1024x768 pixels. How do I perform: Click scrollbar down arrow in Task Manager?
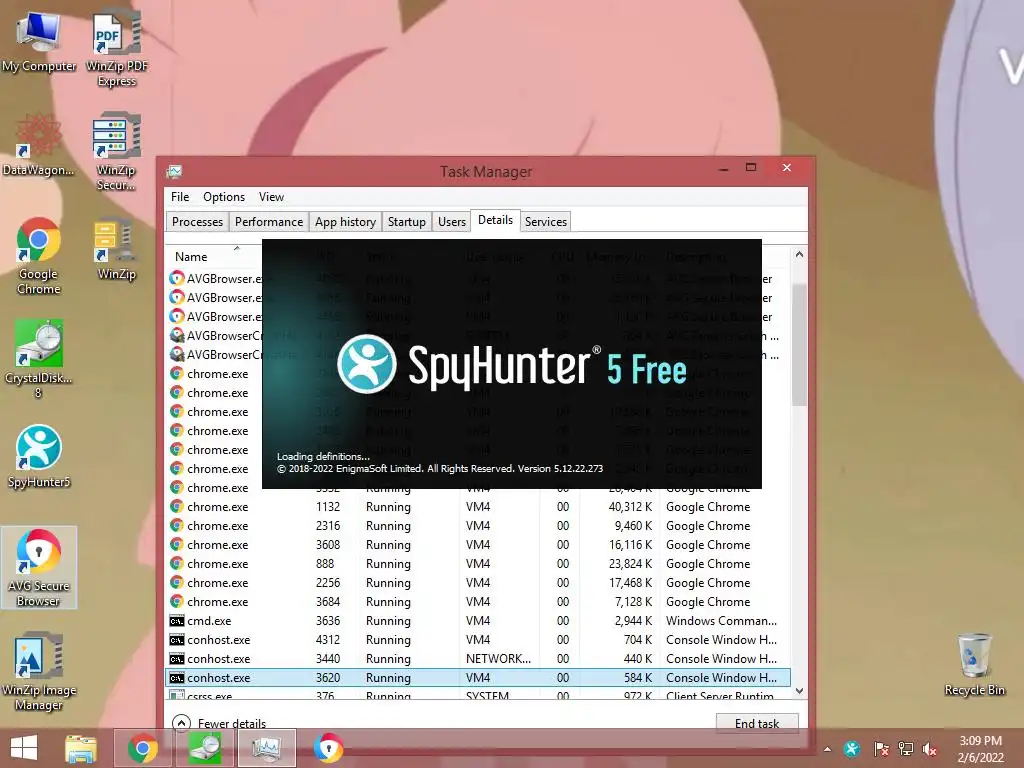tap(799, 691)
